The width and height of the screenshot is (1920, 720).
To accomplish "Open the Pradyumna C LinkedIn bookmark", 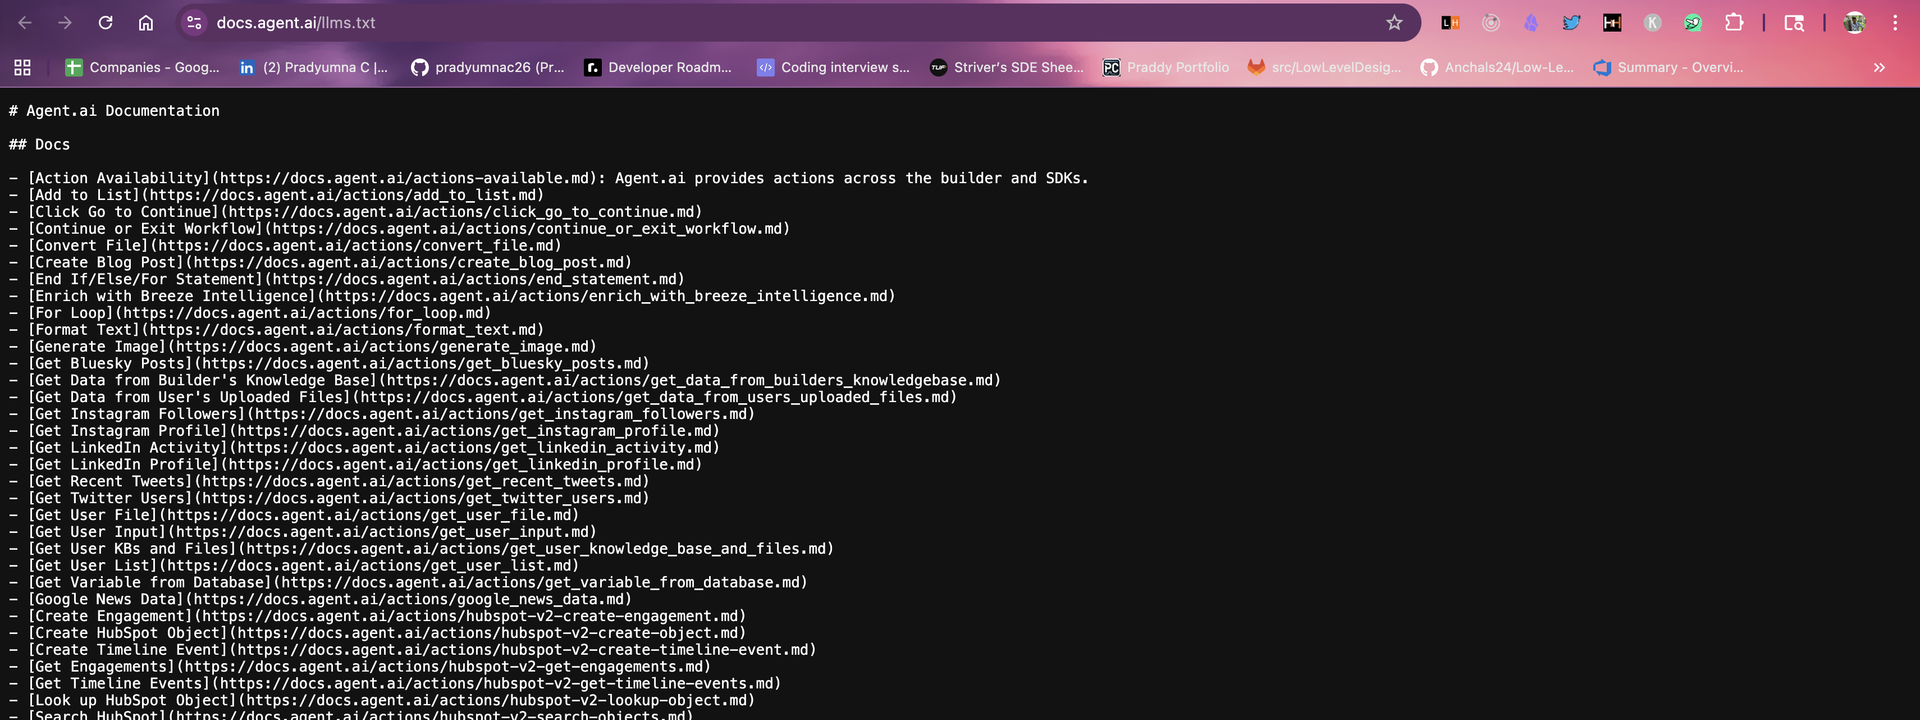I will click(x=313, y=67).
